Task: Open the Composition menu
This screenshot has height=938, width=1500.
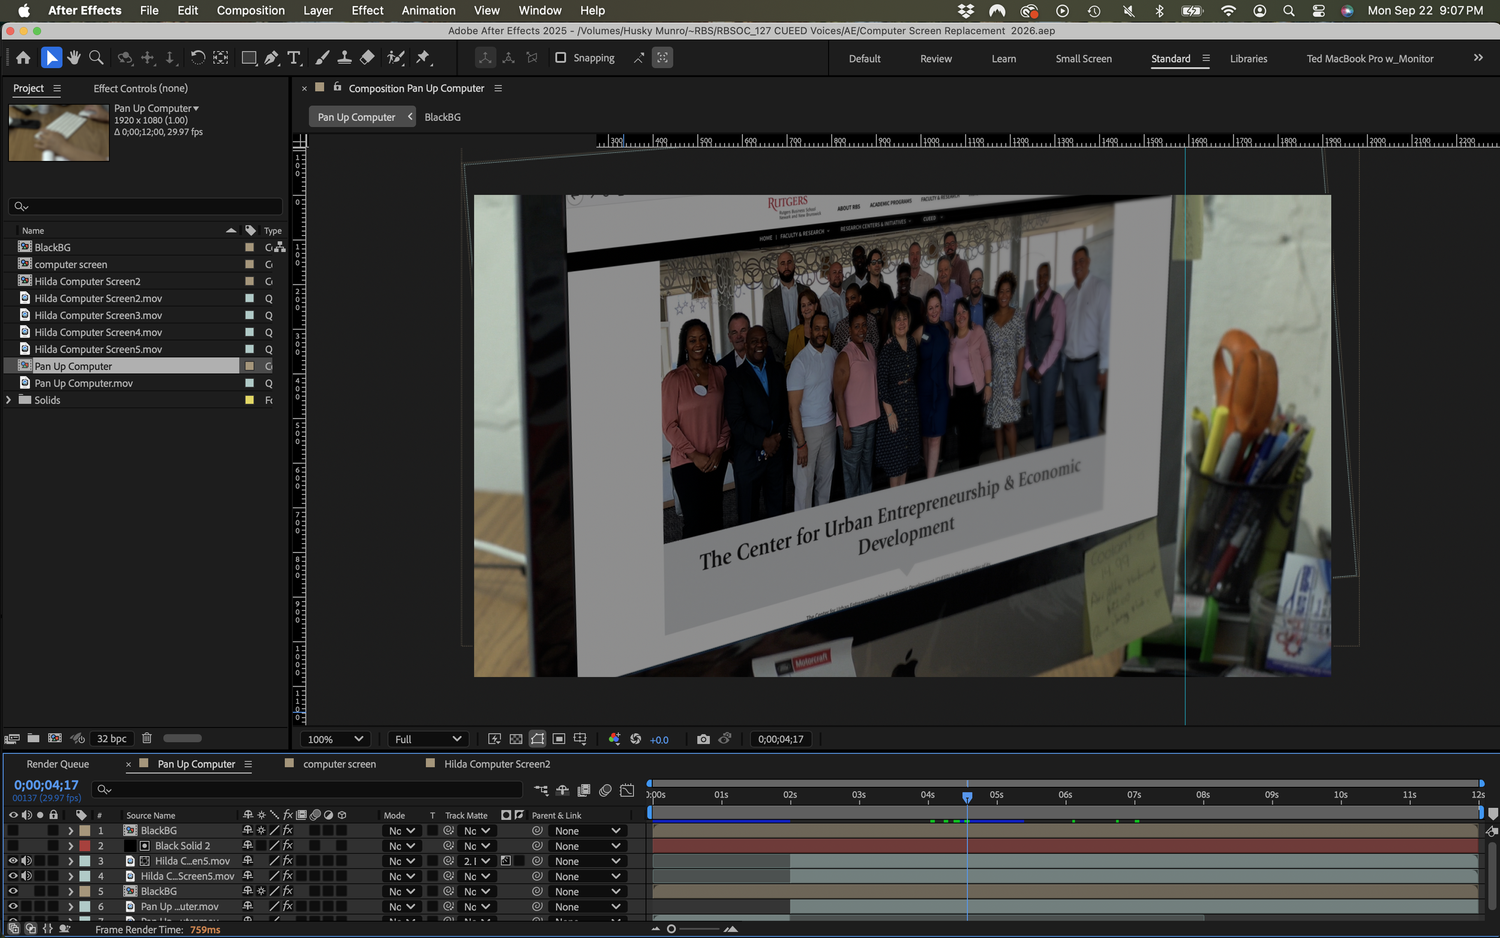Action: click(251, 10)
